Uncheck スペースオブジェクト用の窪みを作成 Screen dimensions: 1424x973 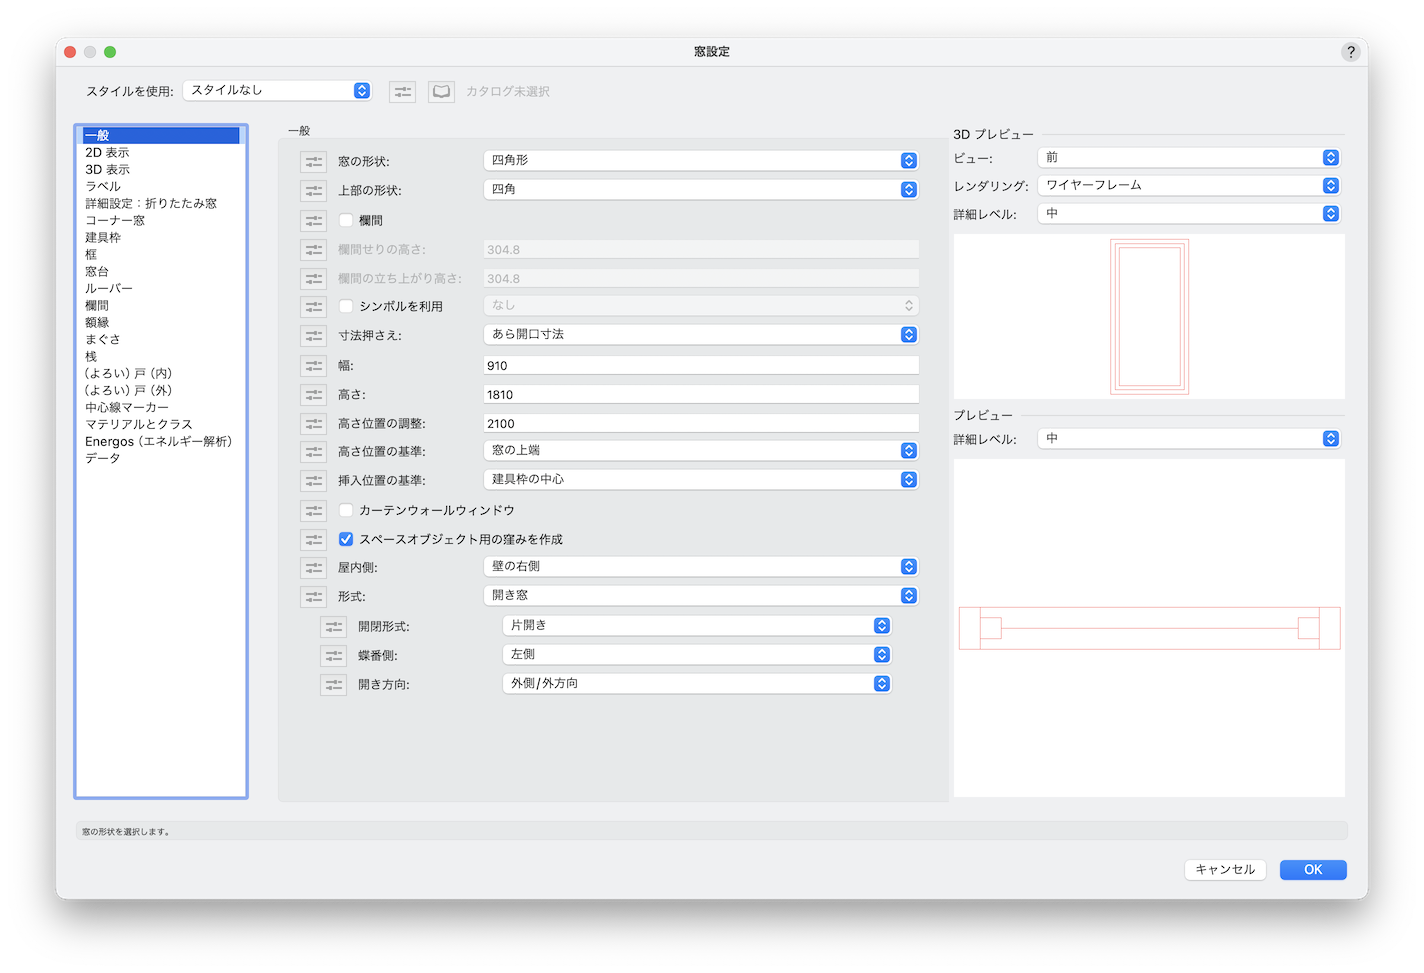click(x=346, y=539)
